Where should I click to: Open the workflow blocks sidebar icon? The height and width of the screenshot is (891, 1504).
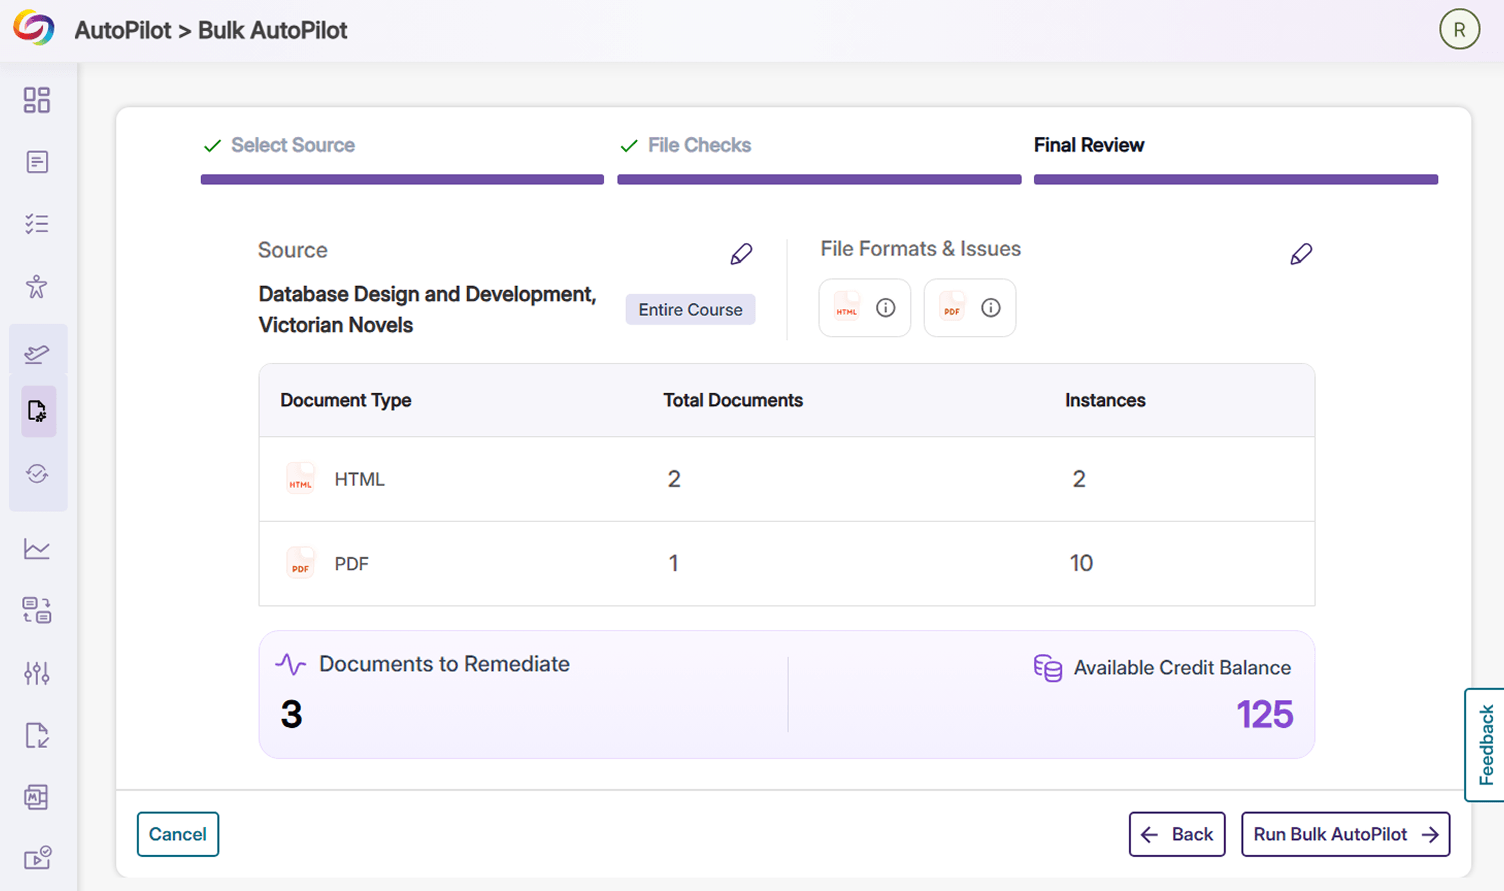click(x=37, y=610)
